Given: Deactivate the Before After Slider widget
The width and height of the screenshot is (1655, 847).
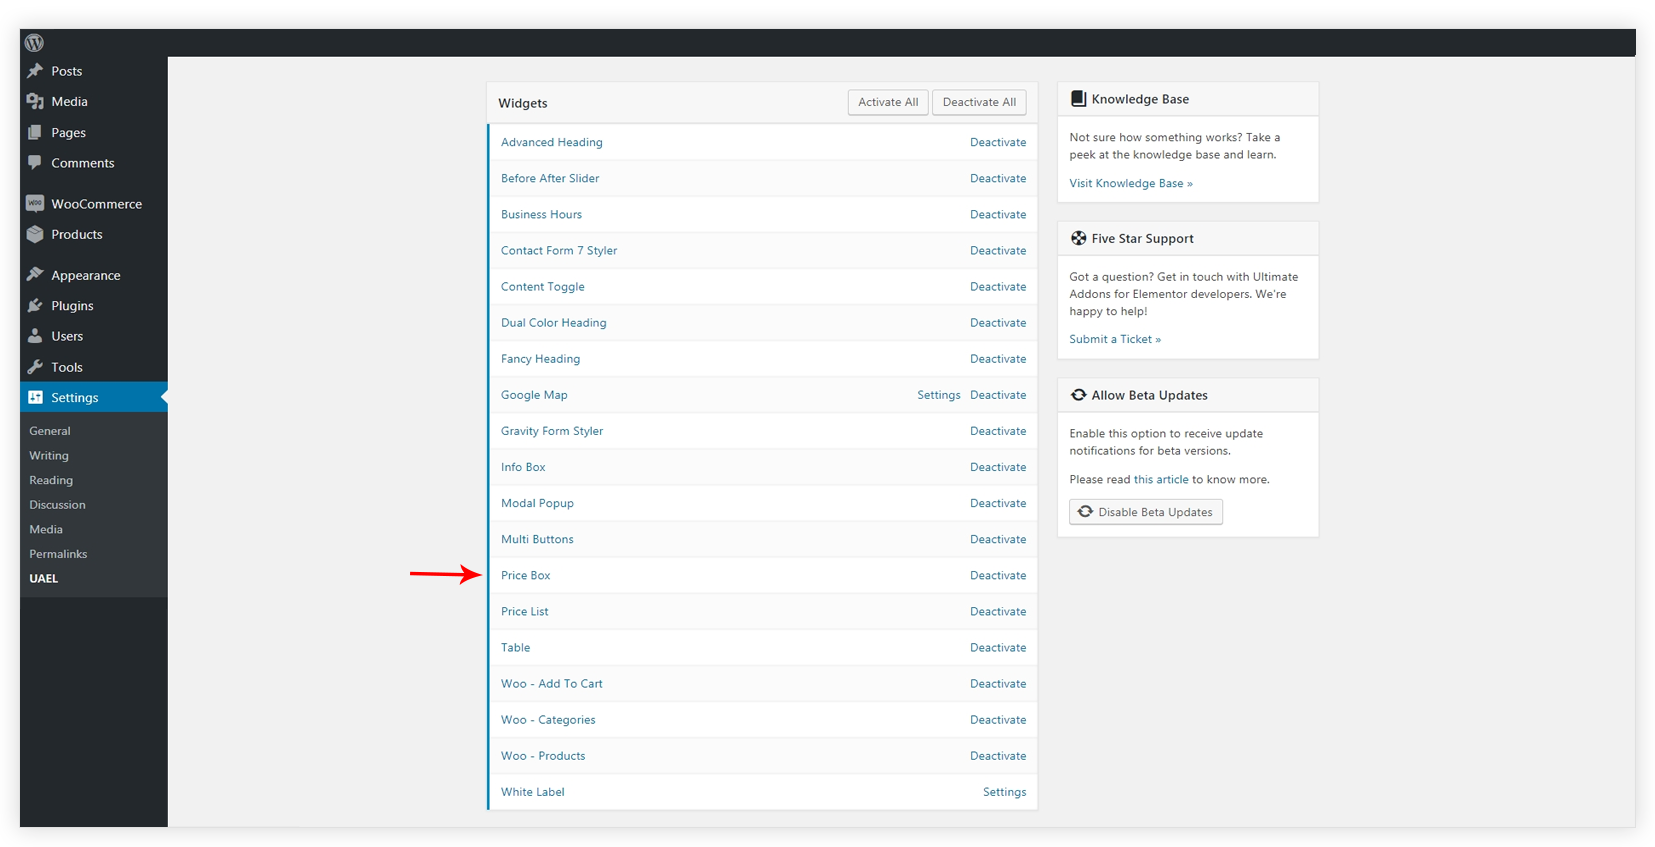Looking at the screenshot, I should tap(998, 178).
